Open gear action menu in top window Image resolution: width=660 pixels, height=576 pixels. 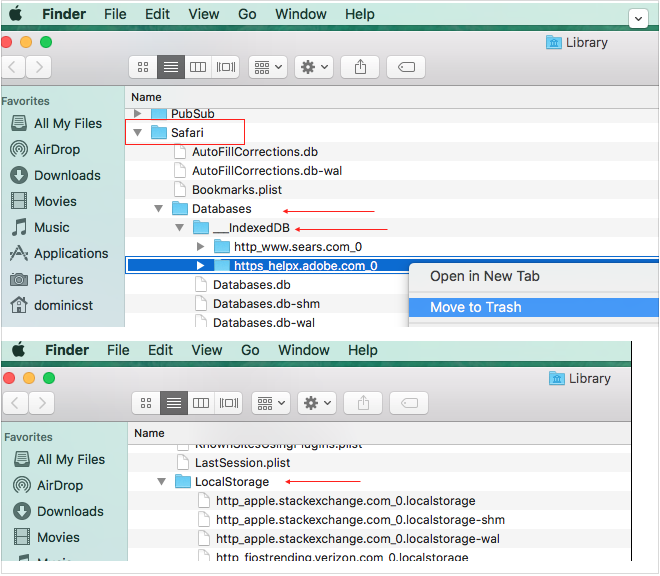tap(314, 67)
